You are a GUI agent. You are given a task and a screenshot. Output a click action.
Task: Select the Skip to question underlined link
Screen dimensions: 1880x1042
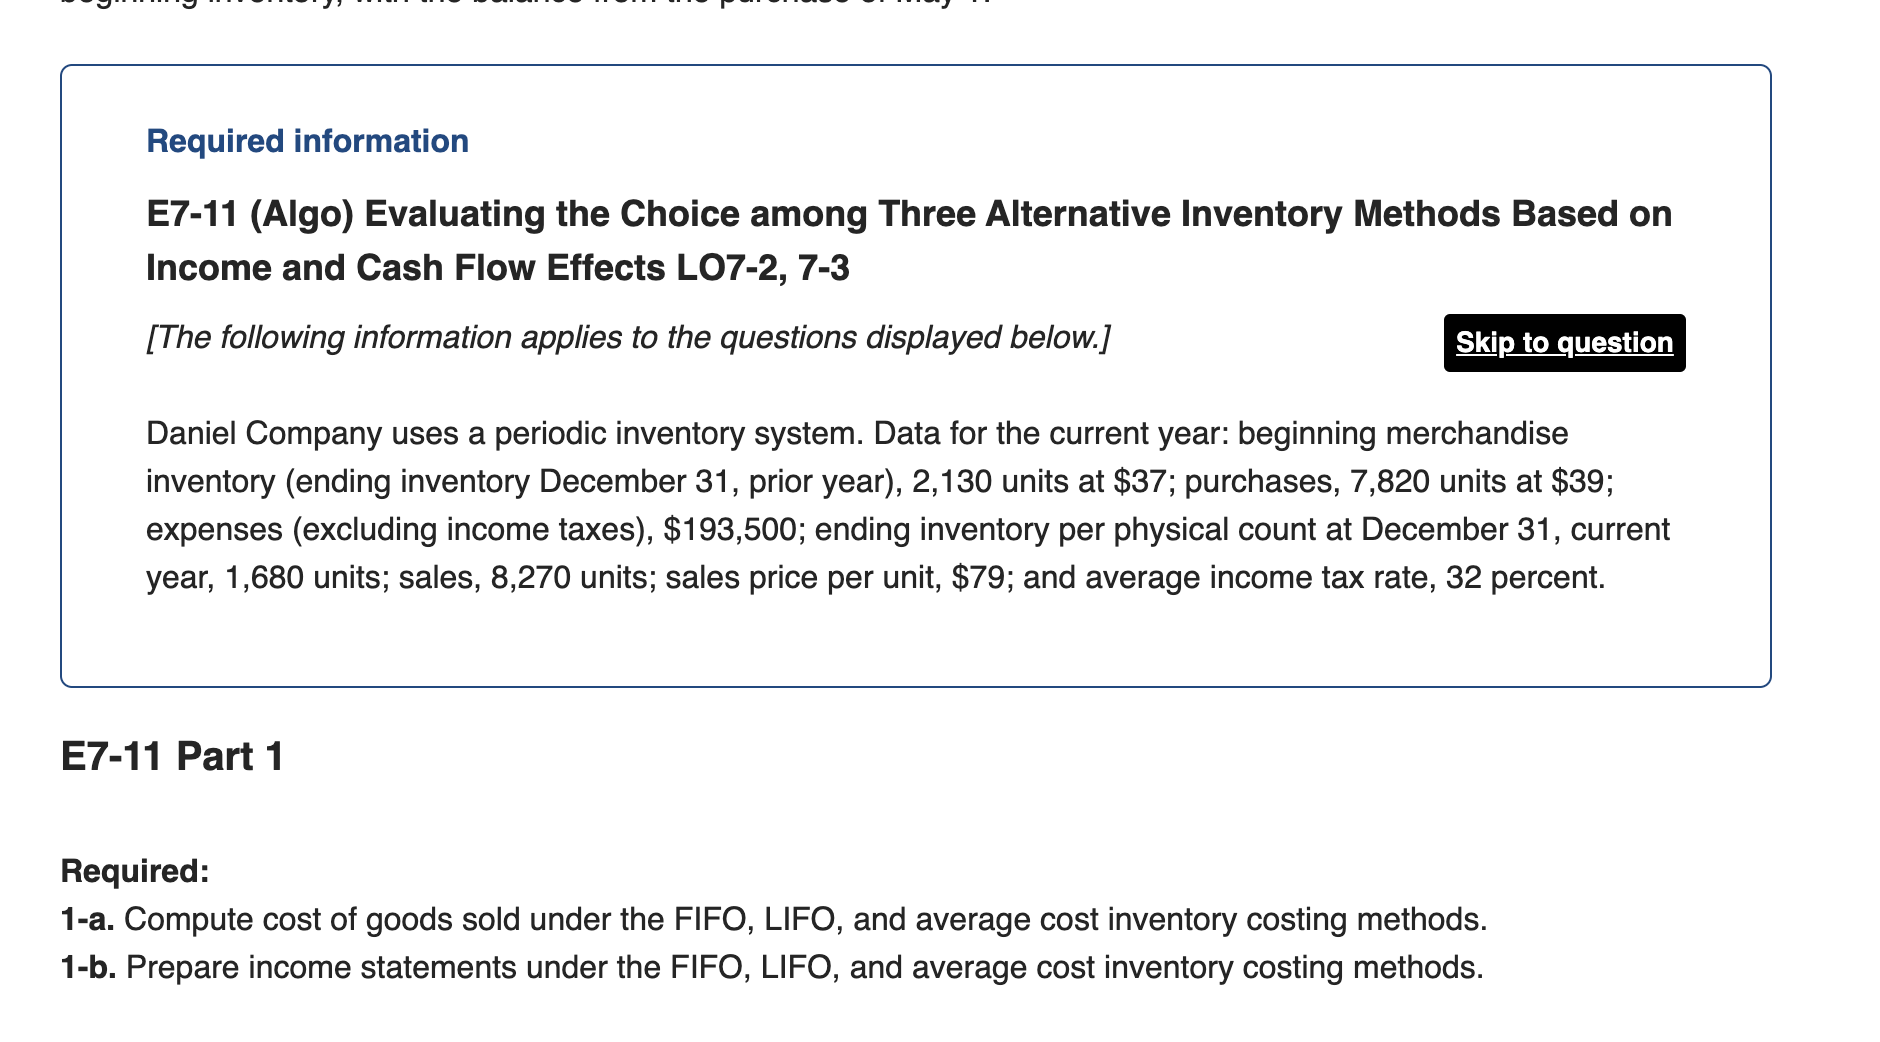tap(1562, 343)
